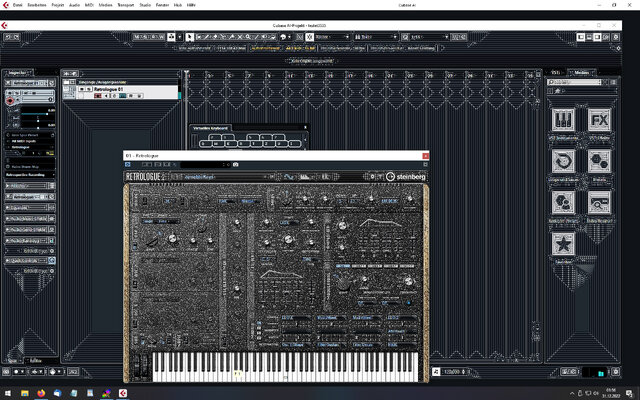The height and width of the screenshot is (400, 640).
Task: Select the Retrologue 01 track name
Action: point(108,89)
